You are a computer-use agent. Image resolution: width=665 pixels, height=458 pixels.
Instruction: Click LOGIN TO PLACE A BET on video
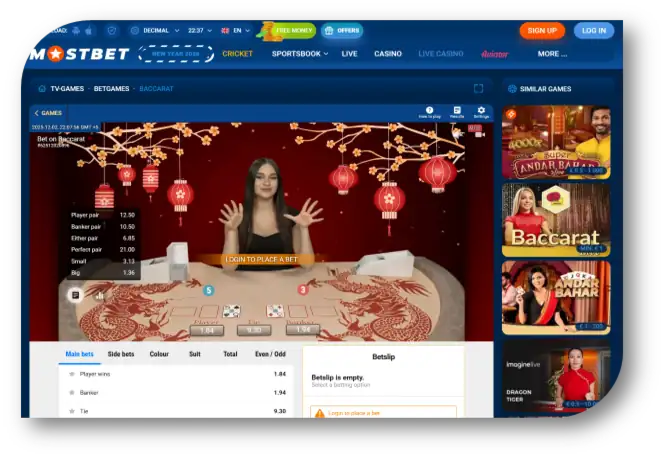(x=262, y=259)
